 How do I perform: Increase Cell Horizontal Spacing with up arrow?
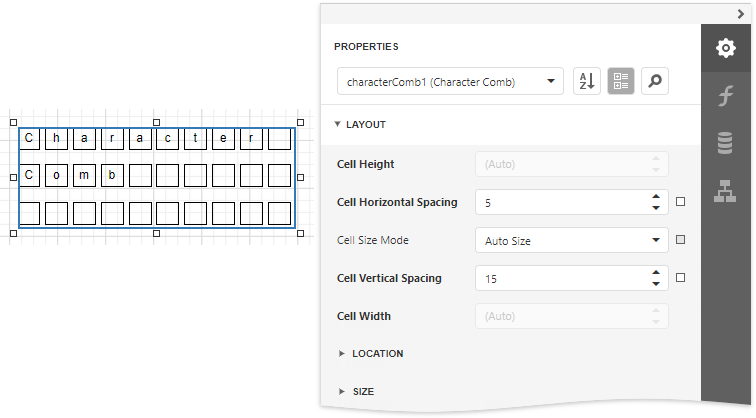pos(655,196)
